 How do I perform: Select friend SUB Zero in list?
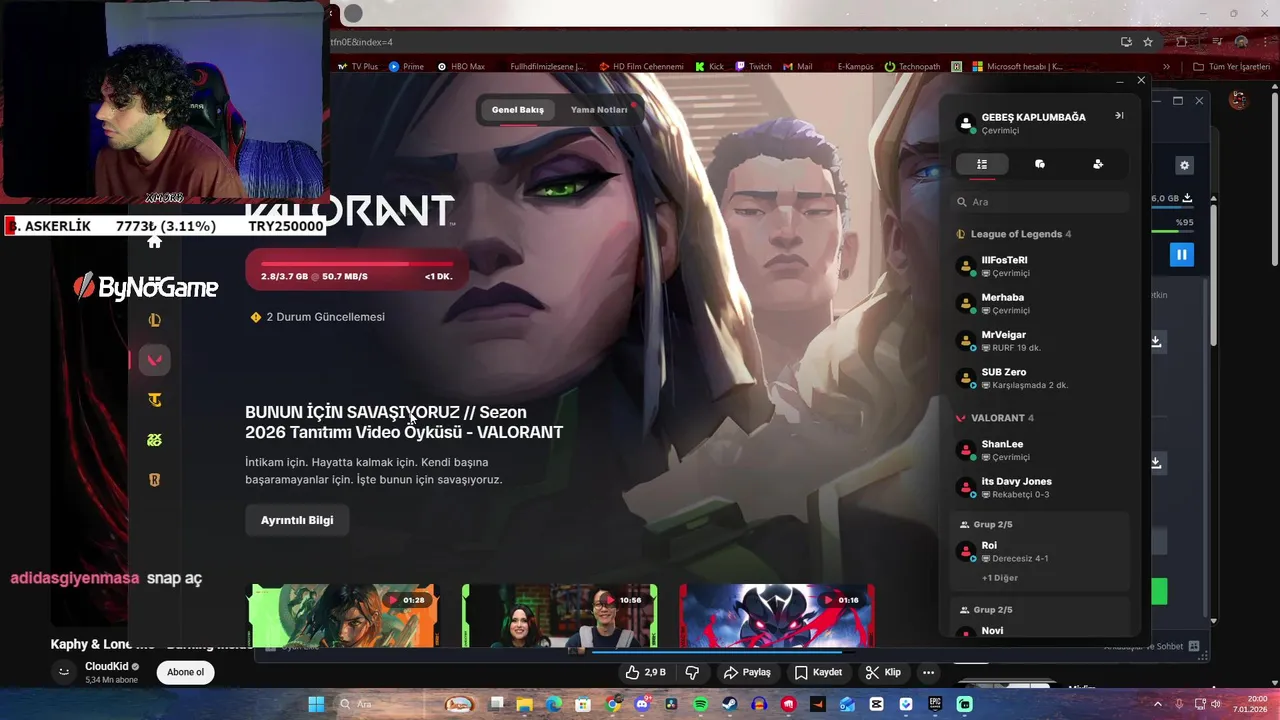(1040, 378)
